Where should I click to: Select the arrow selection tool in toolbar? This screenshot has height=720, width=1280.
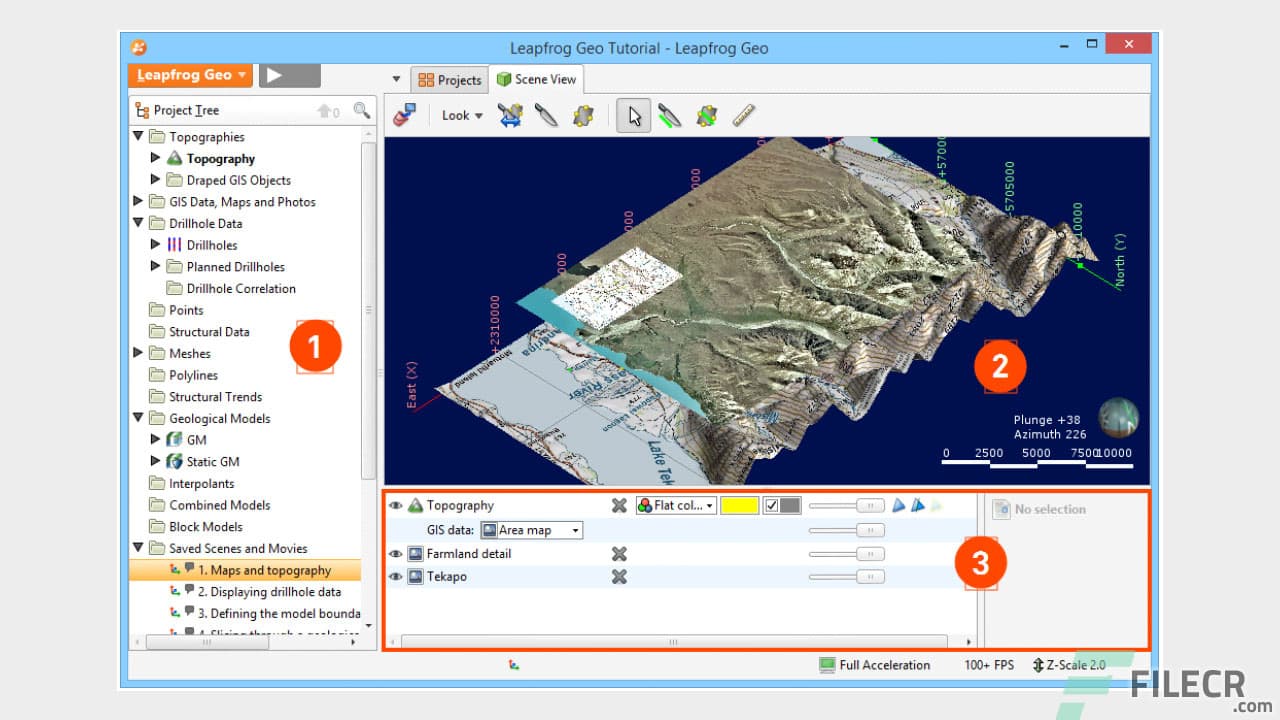tap(633, 115)
